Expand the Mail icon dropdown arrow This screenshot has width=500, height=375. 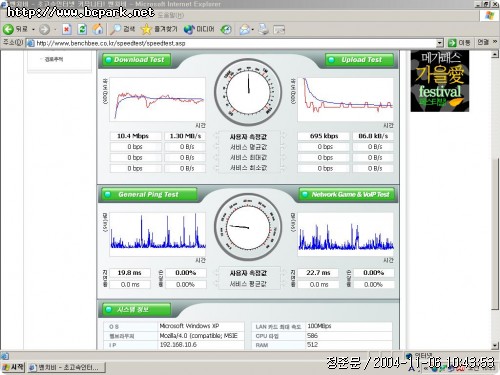pyautogui.click(x=252, y=30)
